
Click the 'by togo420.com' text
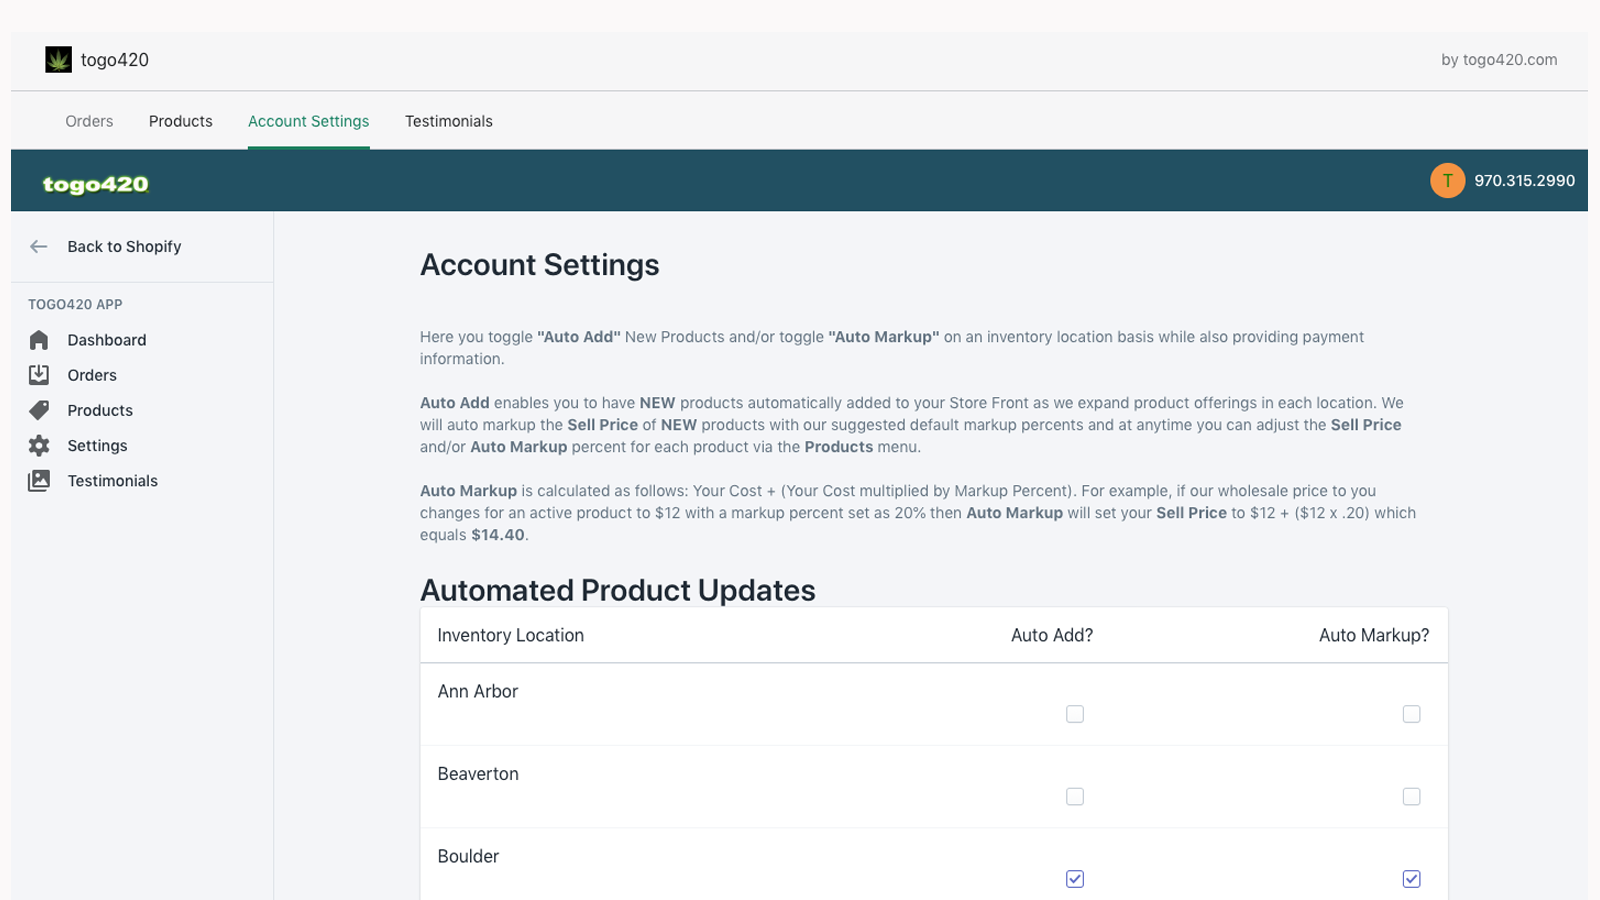pos(1499,60)
